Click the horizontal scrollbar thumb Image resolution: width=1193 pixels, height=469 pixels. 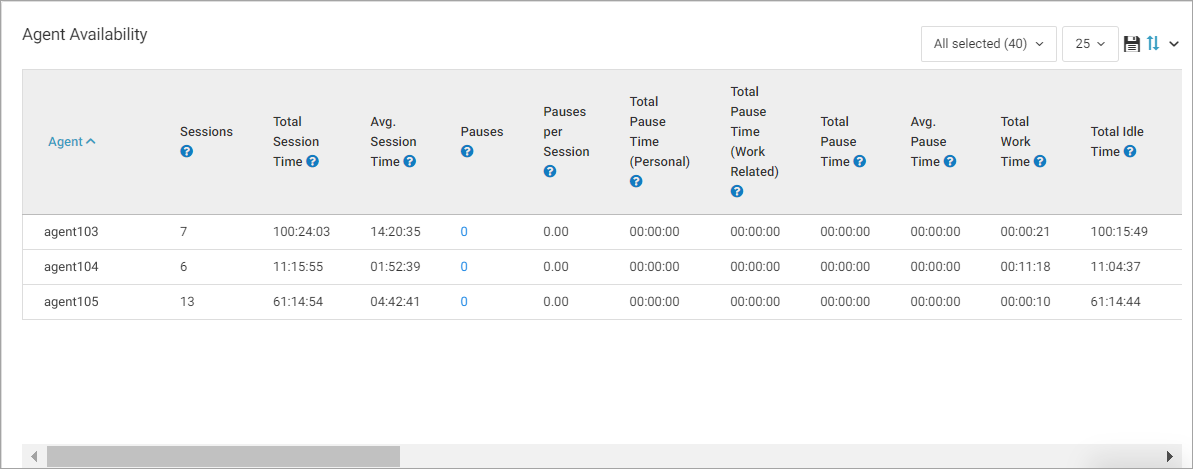(x=223, y=456)
